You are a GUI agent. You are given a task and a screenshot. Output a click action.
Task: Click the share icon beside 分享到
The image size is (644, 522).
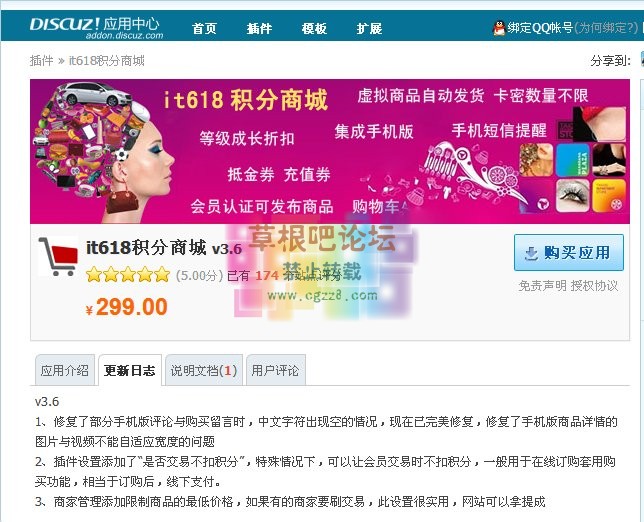tap(642, 60)
